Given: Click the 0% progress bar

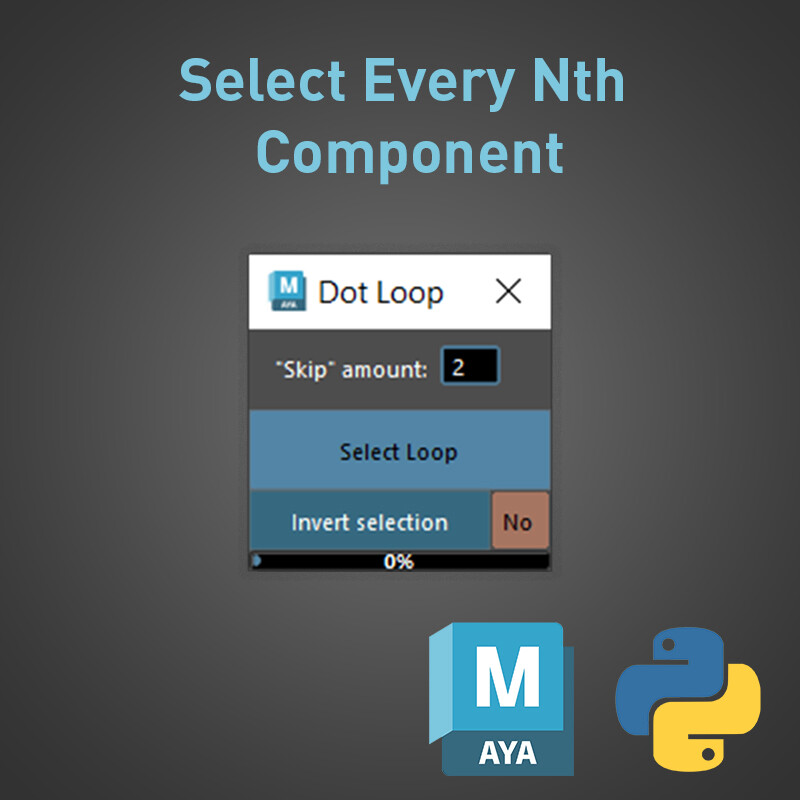Looking at the screenshot, I should click(399, 561).
